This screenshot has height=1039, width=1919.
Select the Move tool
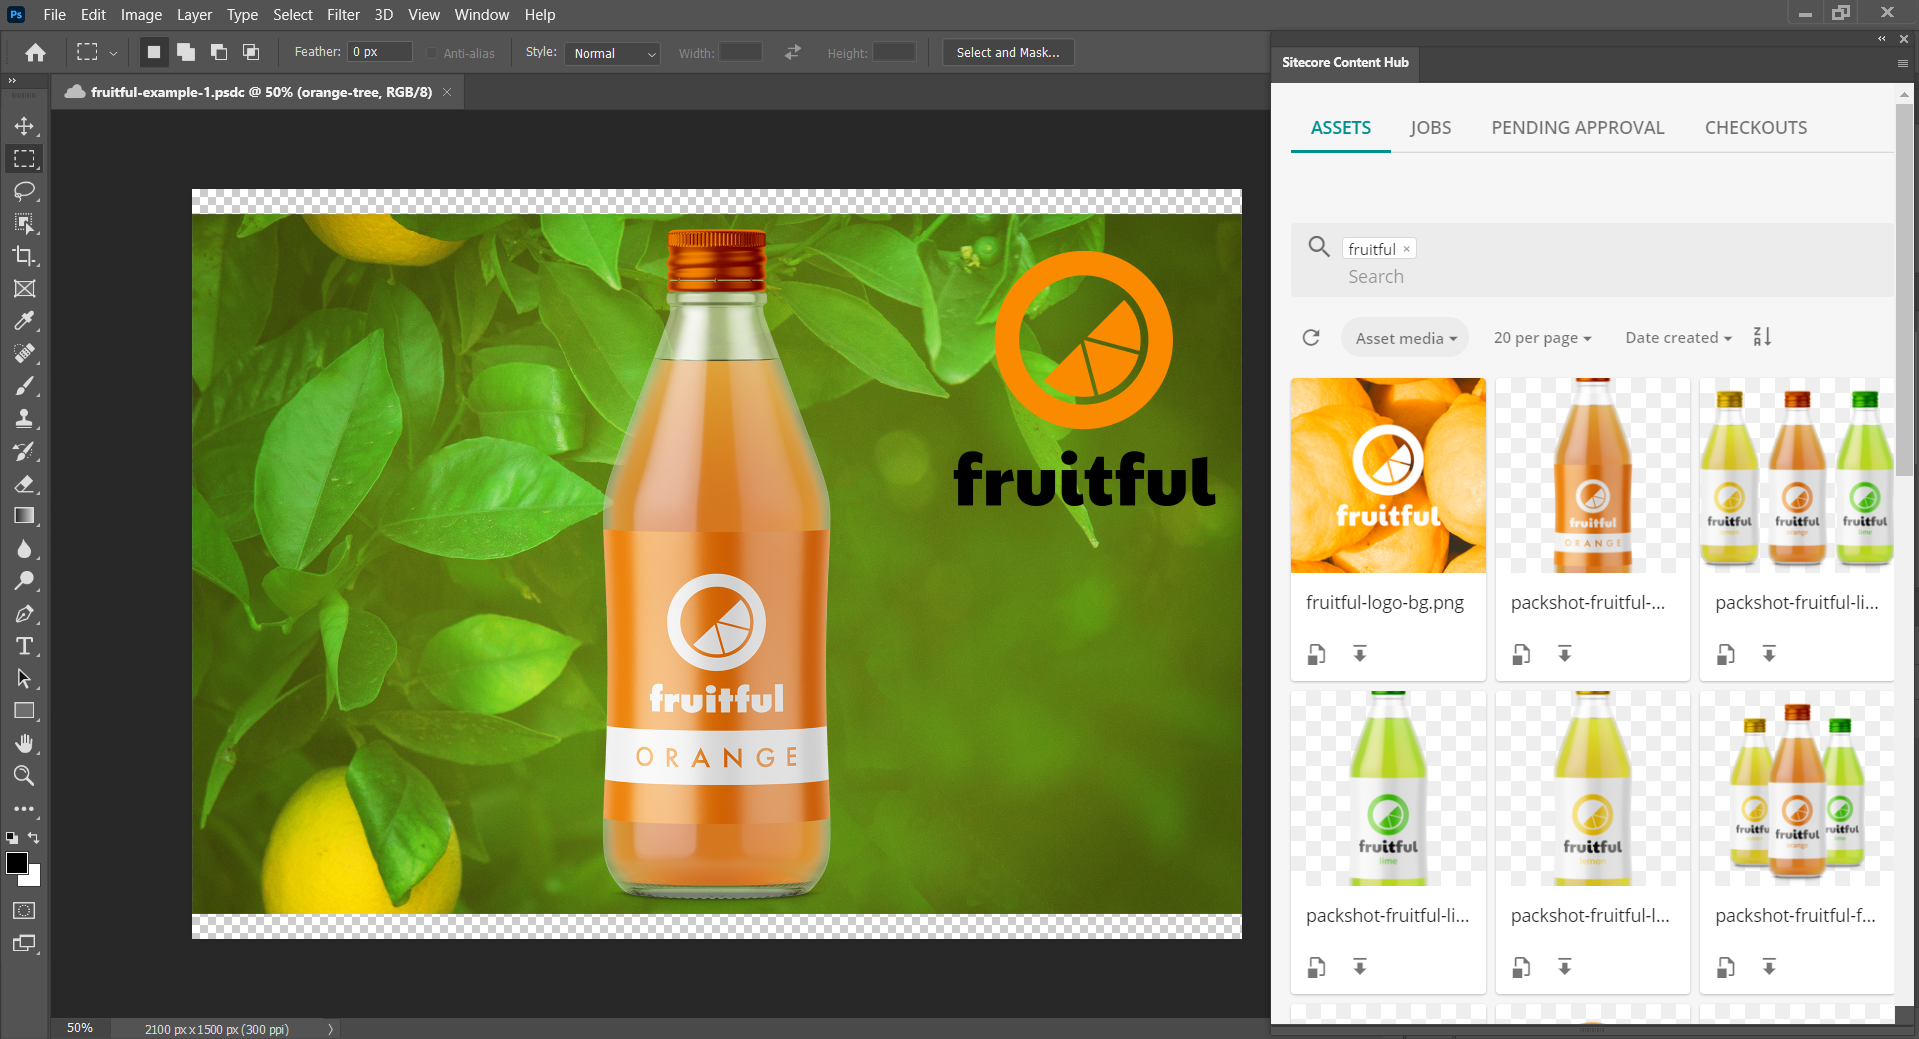[24, 126]
